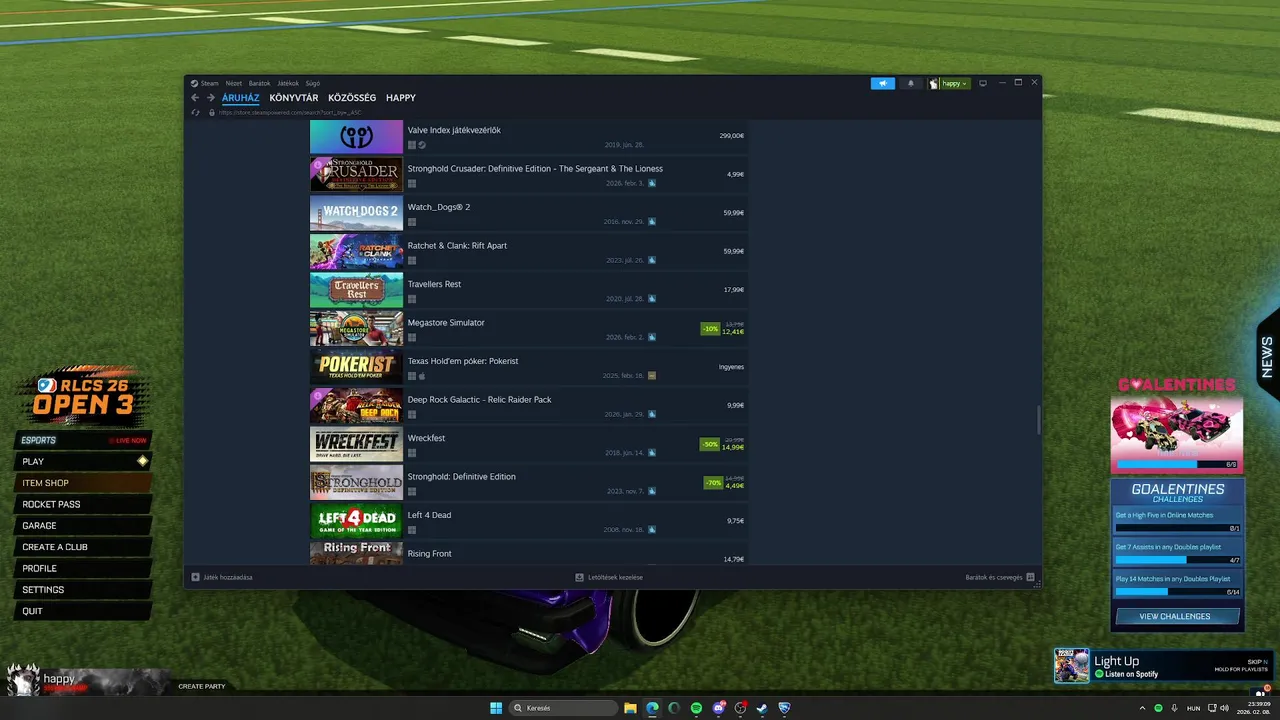
Task: Open Spotify from the taskbar
Action: click(x=697, y=708)
